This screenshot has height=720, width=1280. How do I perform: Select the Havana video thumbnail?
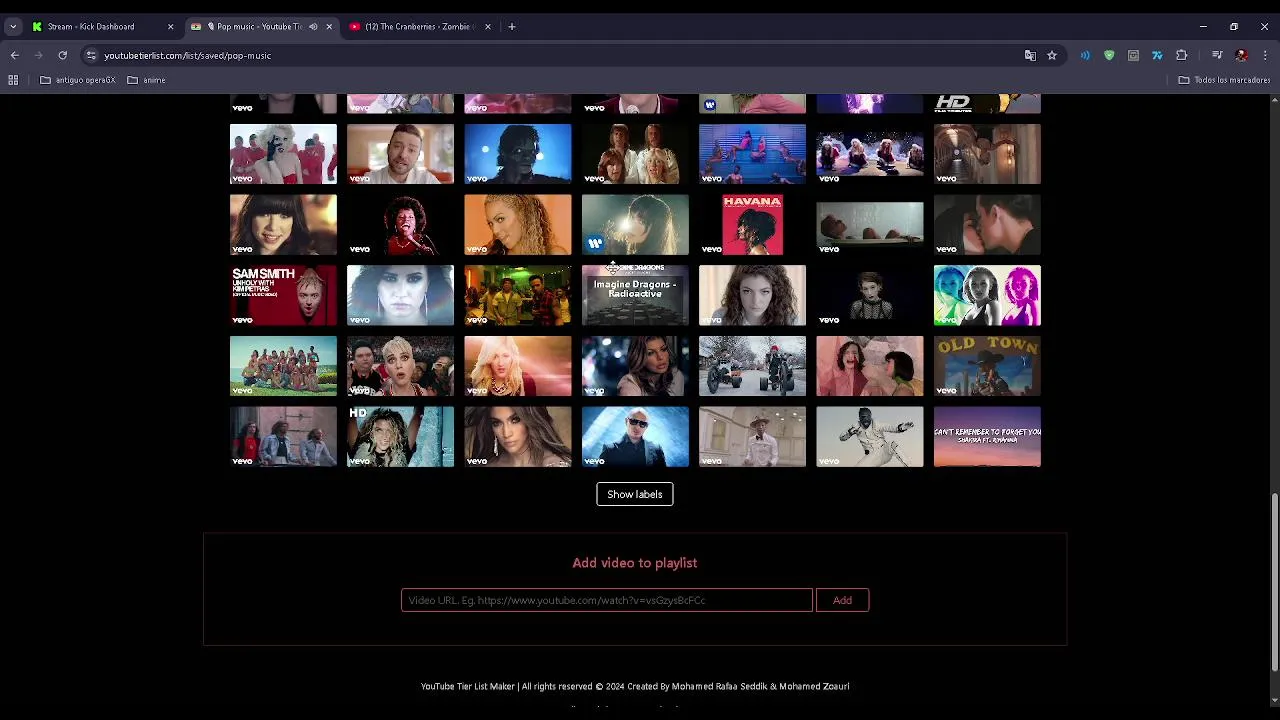tap(752, 225)
